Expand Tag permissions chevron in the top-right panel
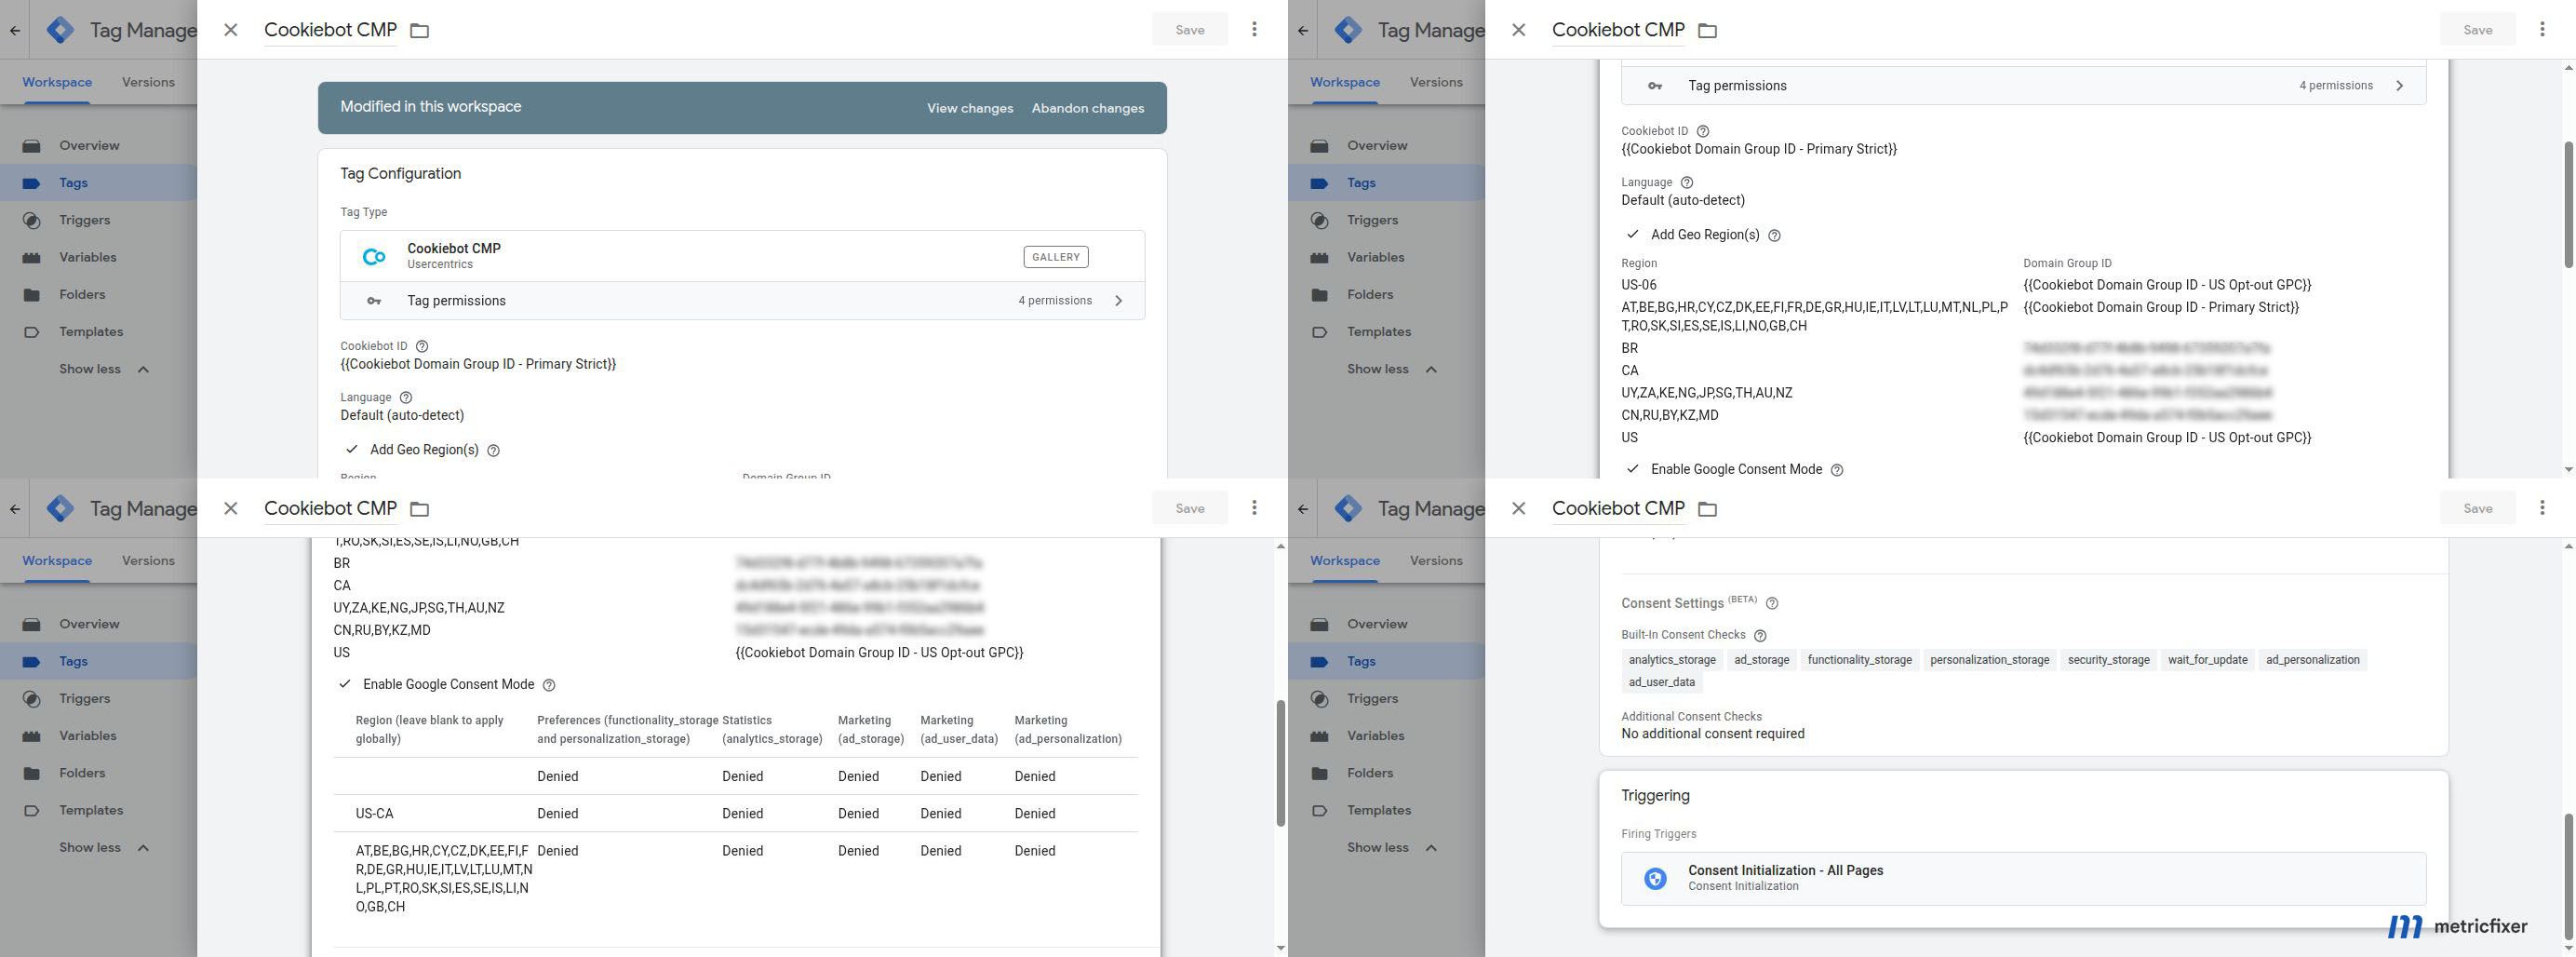This screenshot has height=957, width=2576. tap(2399, 86)
